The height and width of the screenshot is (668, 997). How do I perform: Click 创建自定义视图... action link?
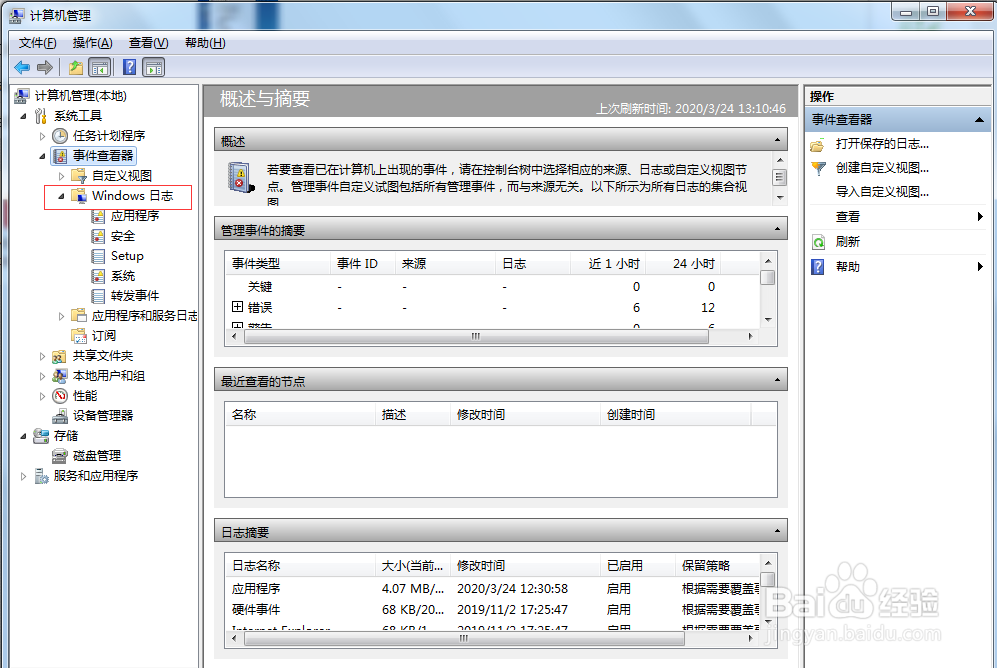pyautogui.click(x=882, y=168)
